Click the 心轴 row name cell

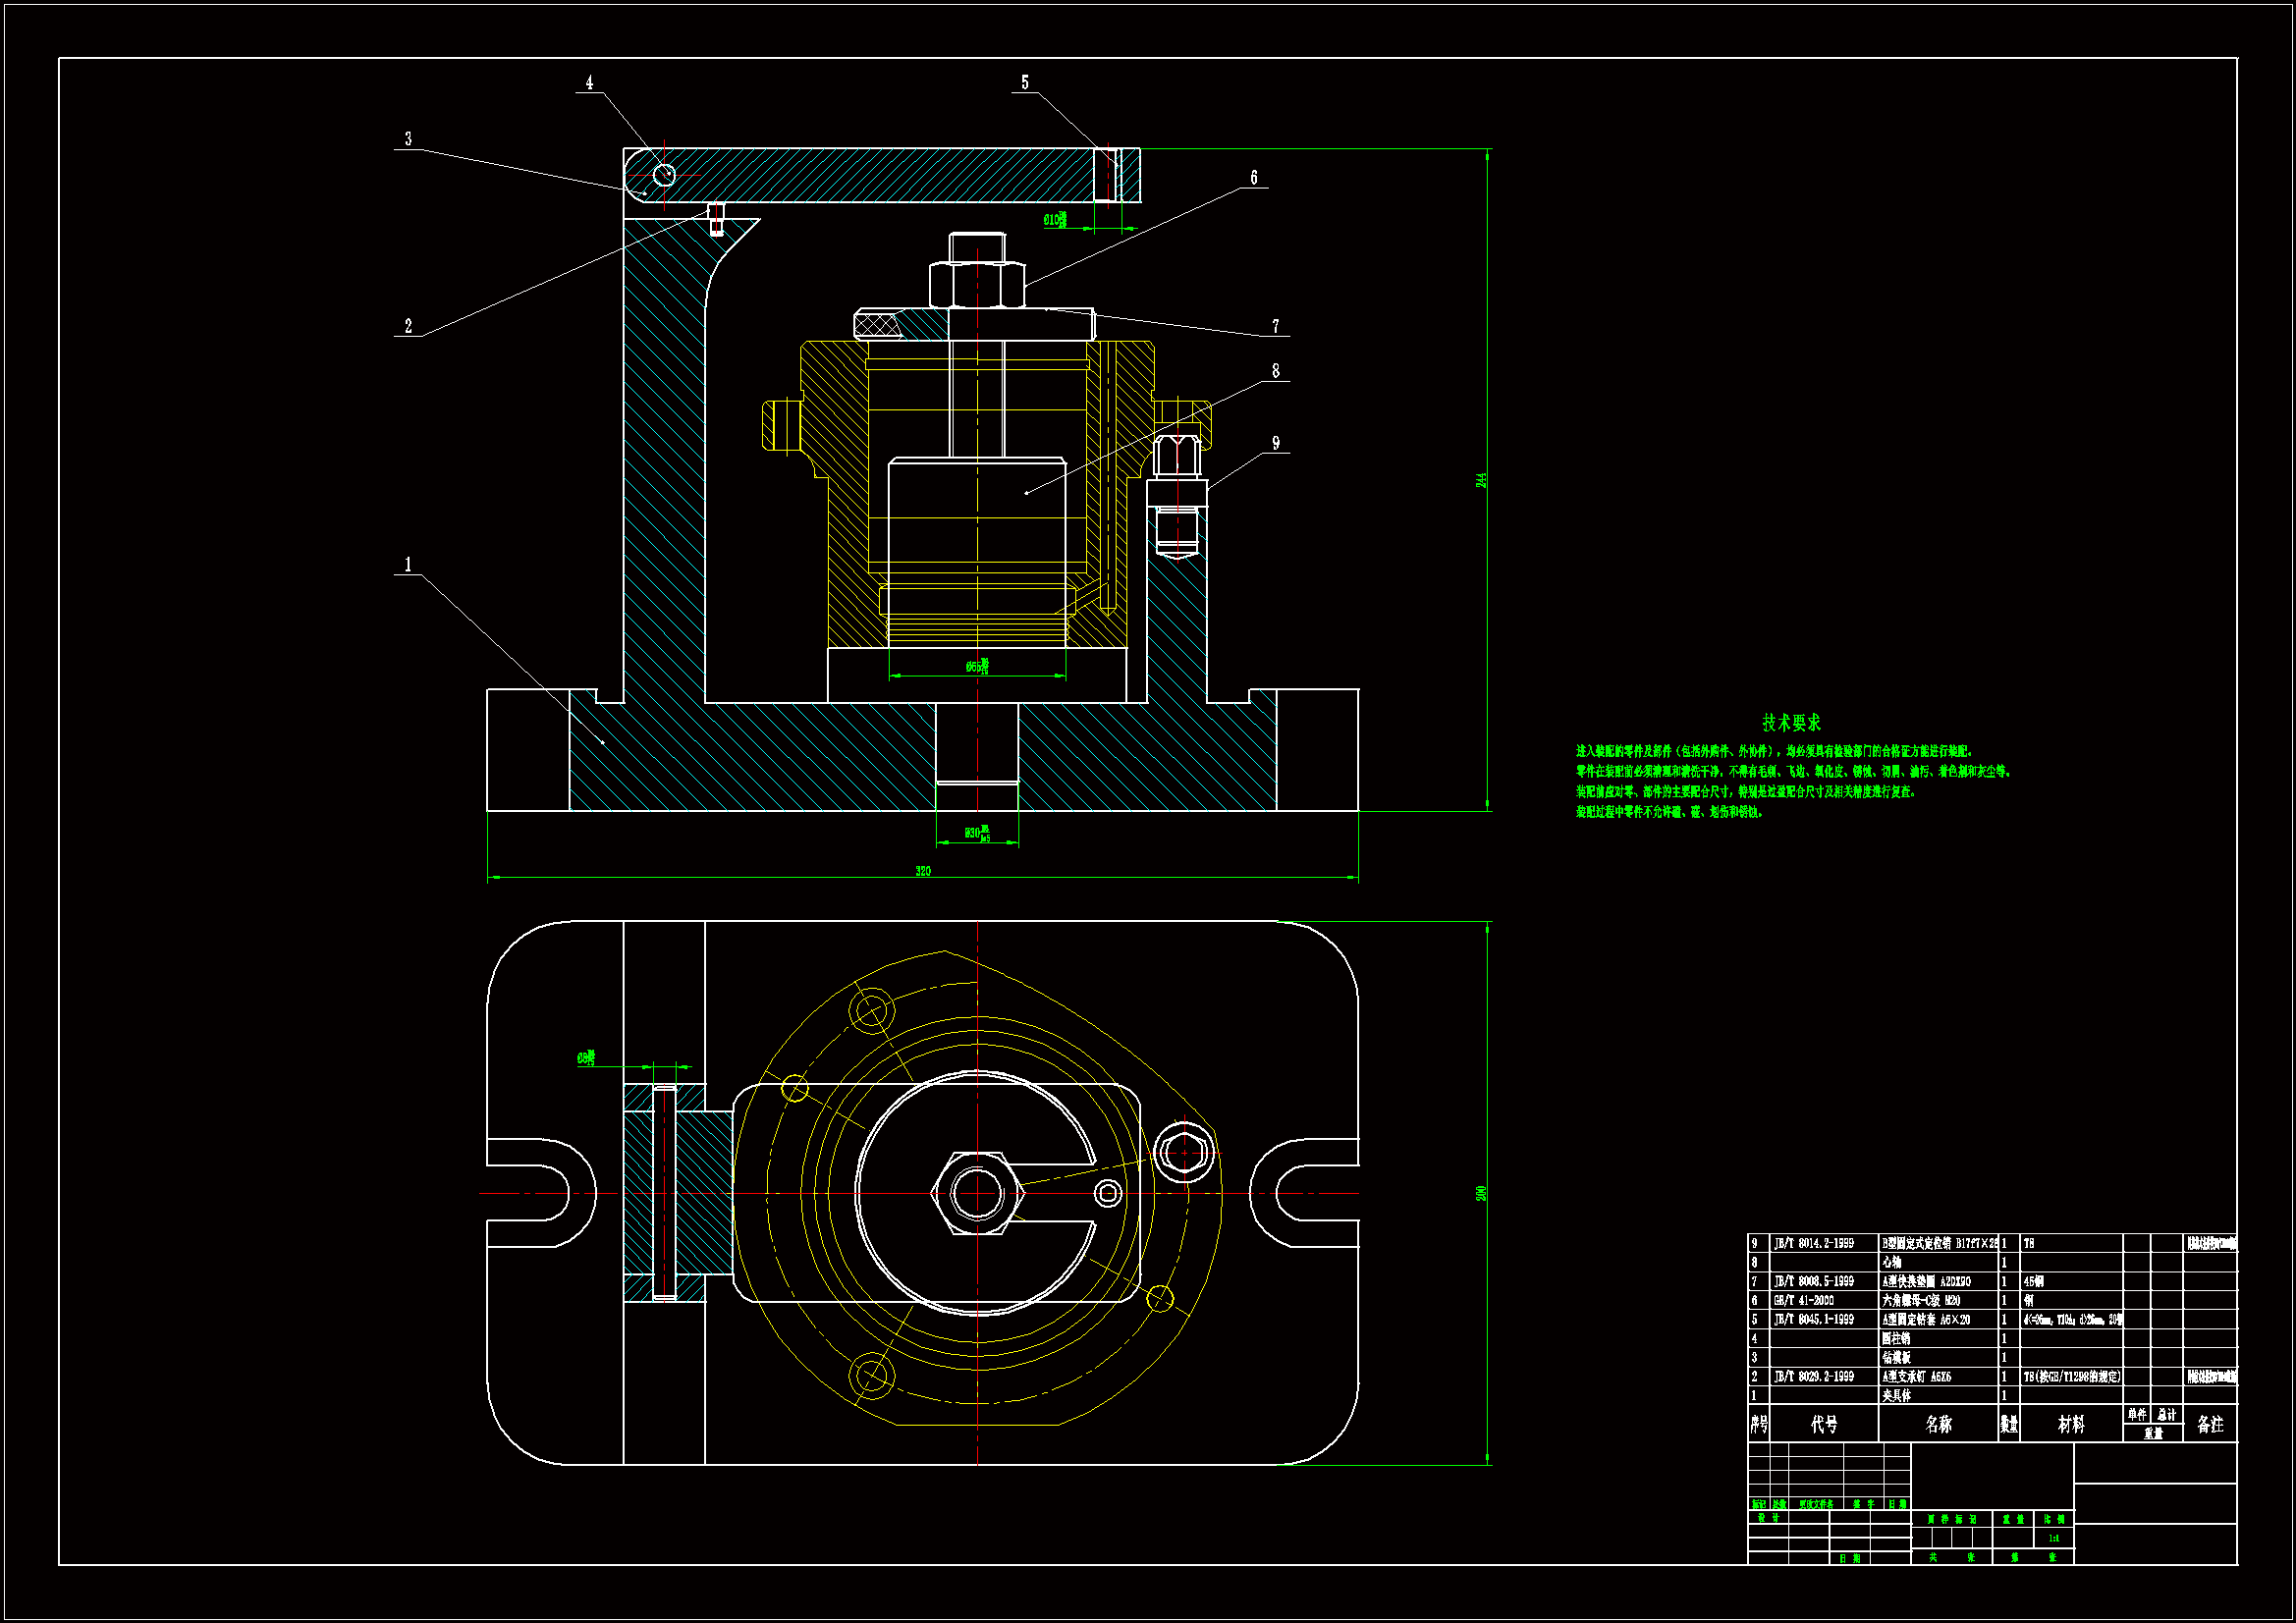pyautogui.click(x=1892, y=1263)
